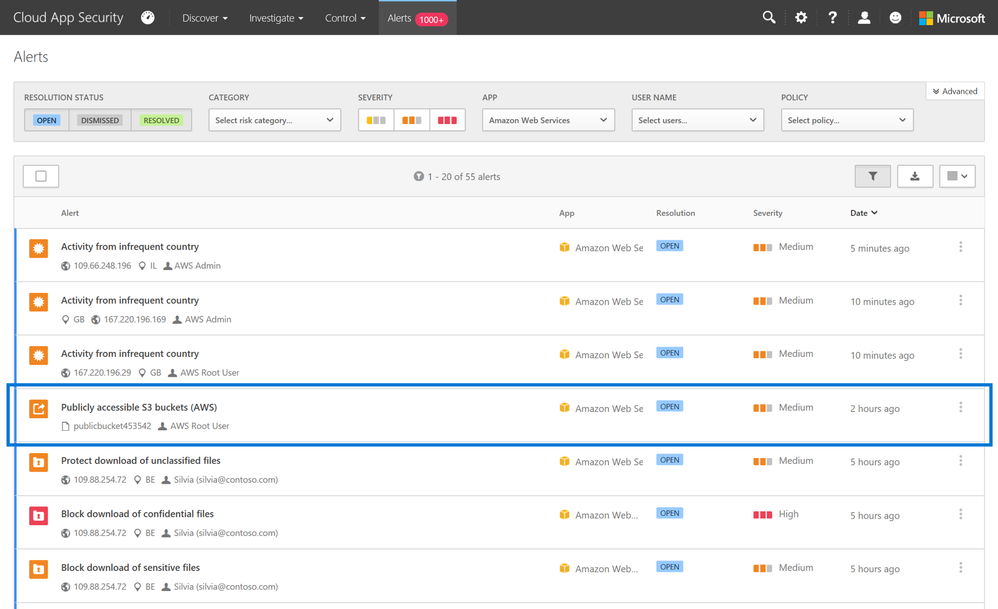Viewport: 998px width, 609px height.
Task: Click the Severity column header
Action: click(768, 213)
